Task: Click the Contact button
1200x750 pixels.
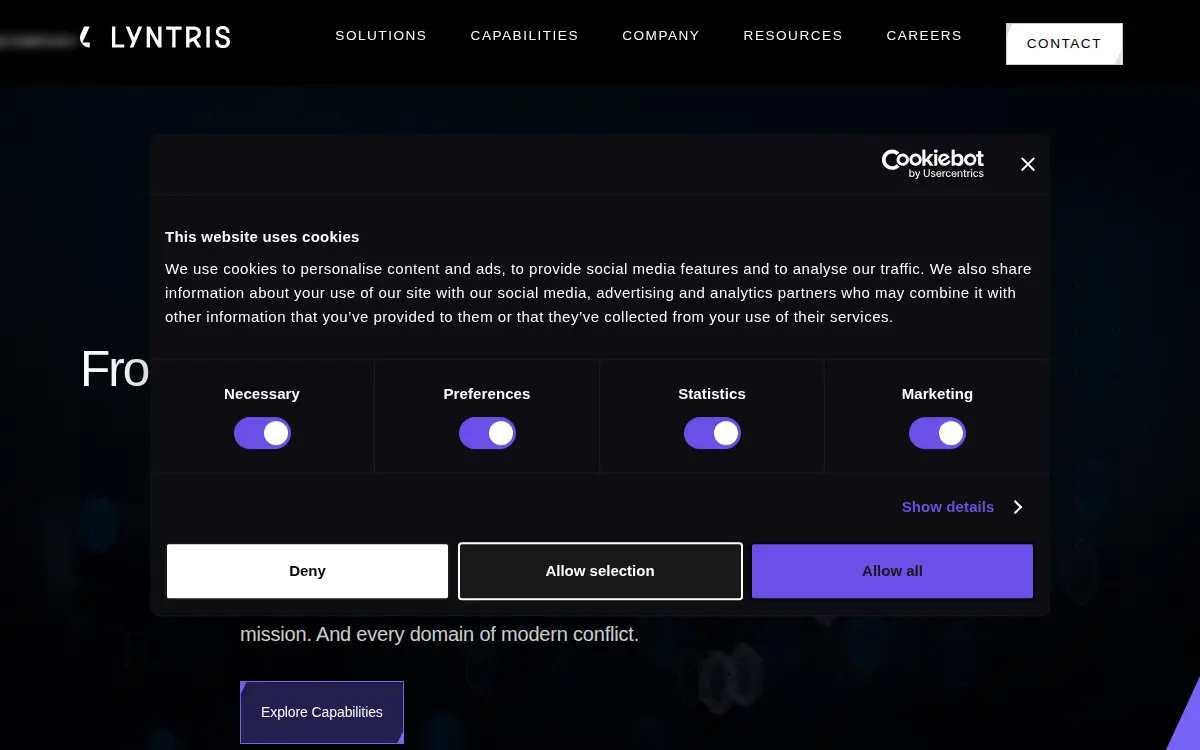Action: click(1064, 44)
